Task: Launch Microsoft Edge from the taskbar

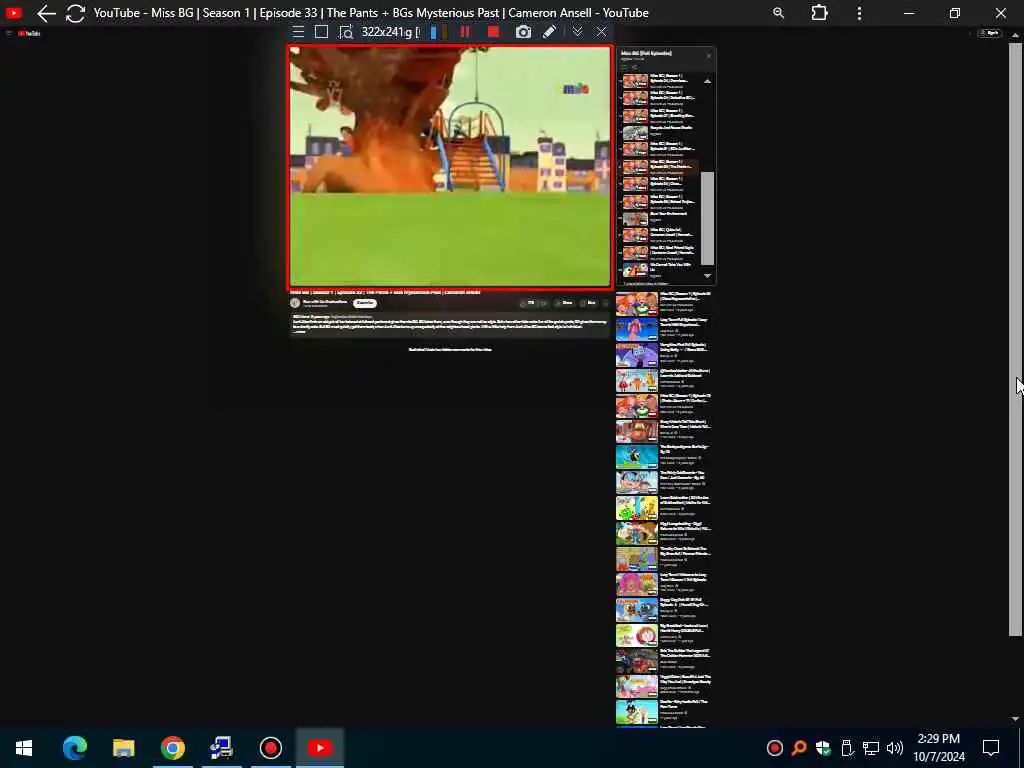Action: point(74,748)
